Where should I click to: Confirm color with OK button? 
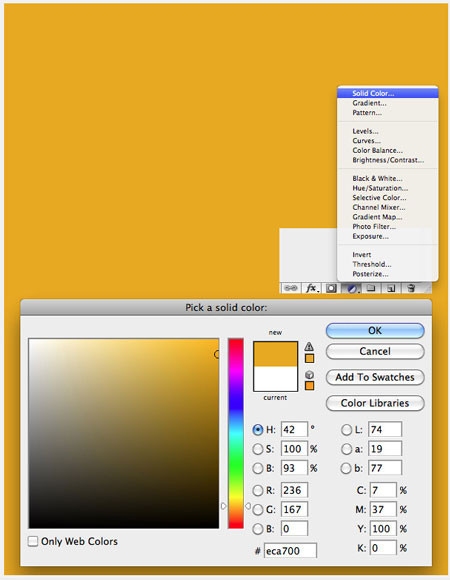click(375, 331)
